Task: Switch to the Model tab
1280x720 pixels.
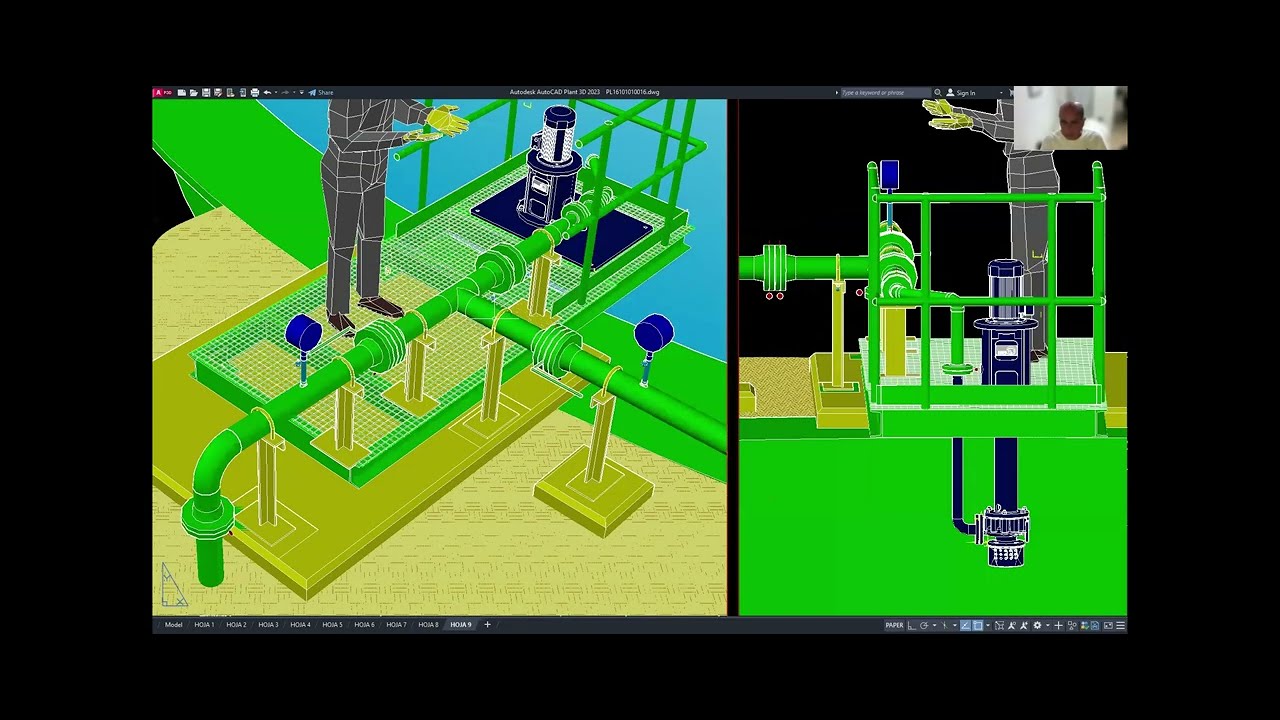Action: point(174,625)
